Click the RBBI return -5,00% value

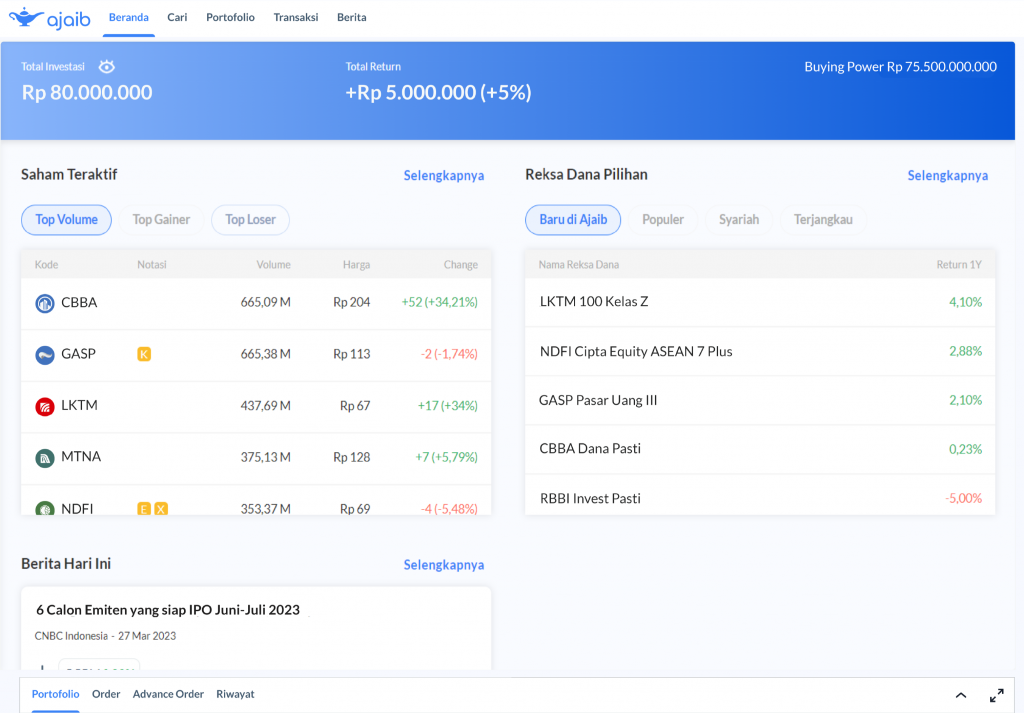(964, 498)
